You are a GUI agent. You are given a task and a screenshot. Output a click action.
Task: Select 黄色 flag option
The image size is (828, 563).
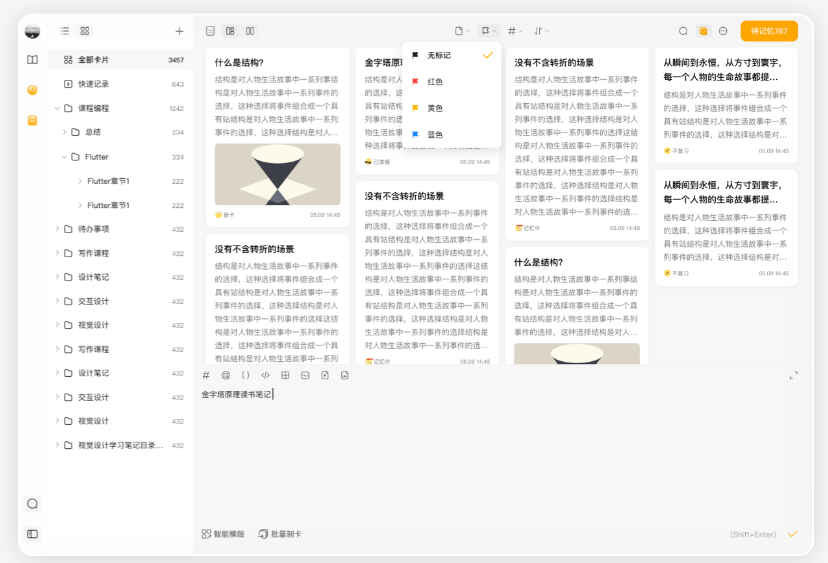pos(451,108)
